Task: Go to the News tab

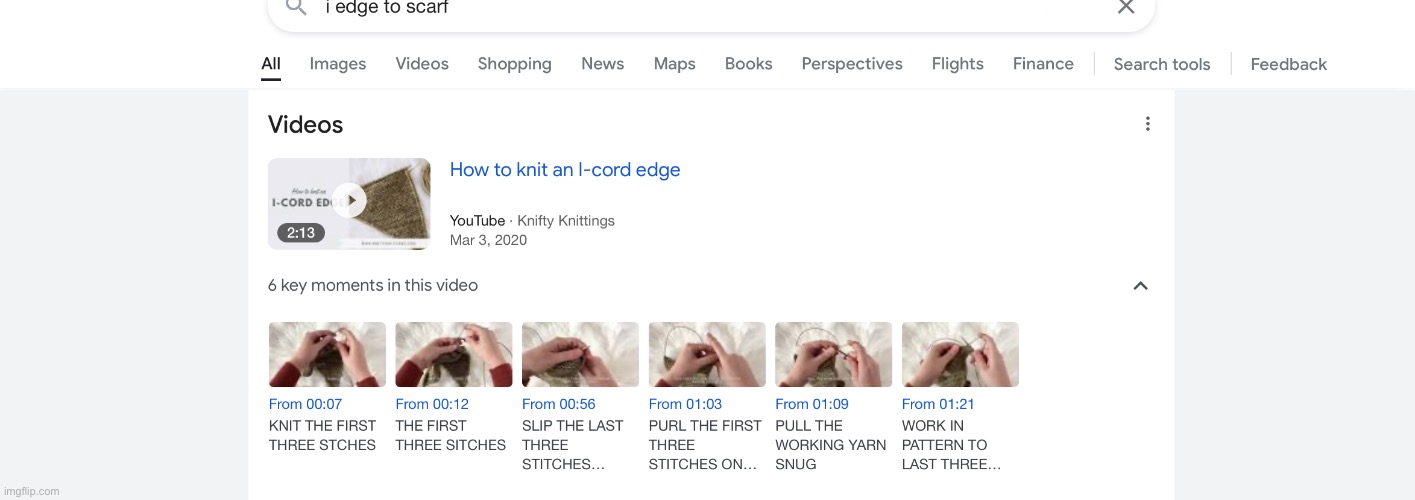Action: tap(602, 64)
